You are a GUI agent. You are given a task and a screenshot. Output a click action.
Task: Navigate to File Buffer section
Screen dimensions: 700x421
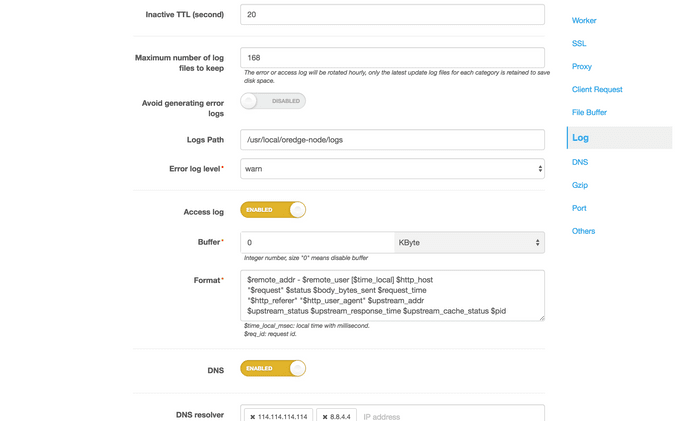(x=589, y=113)
